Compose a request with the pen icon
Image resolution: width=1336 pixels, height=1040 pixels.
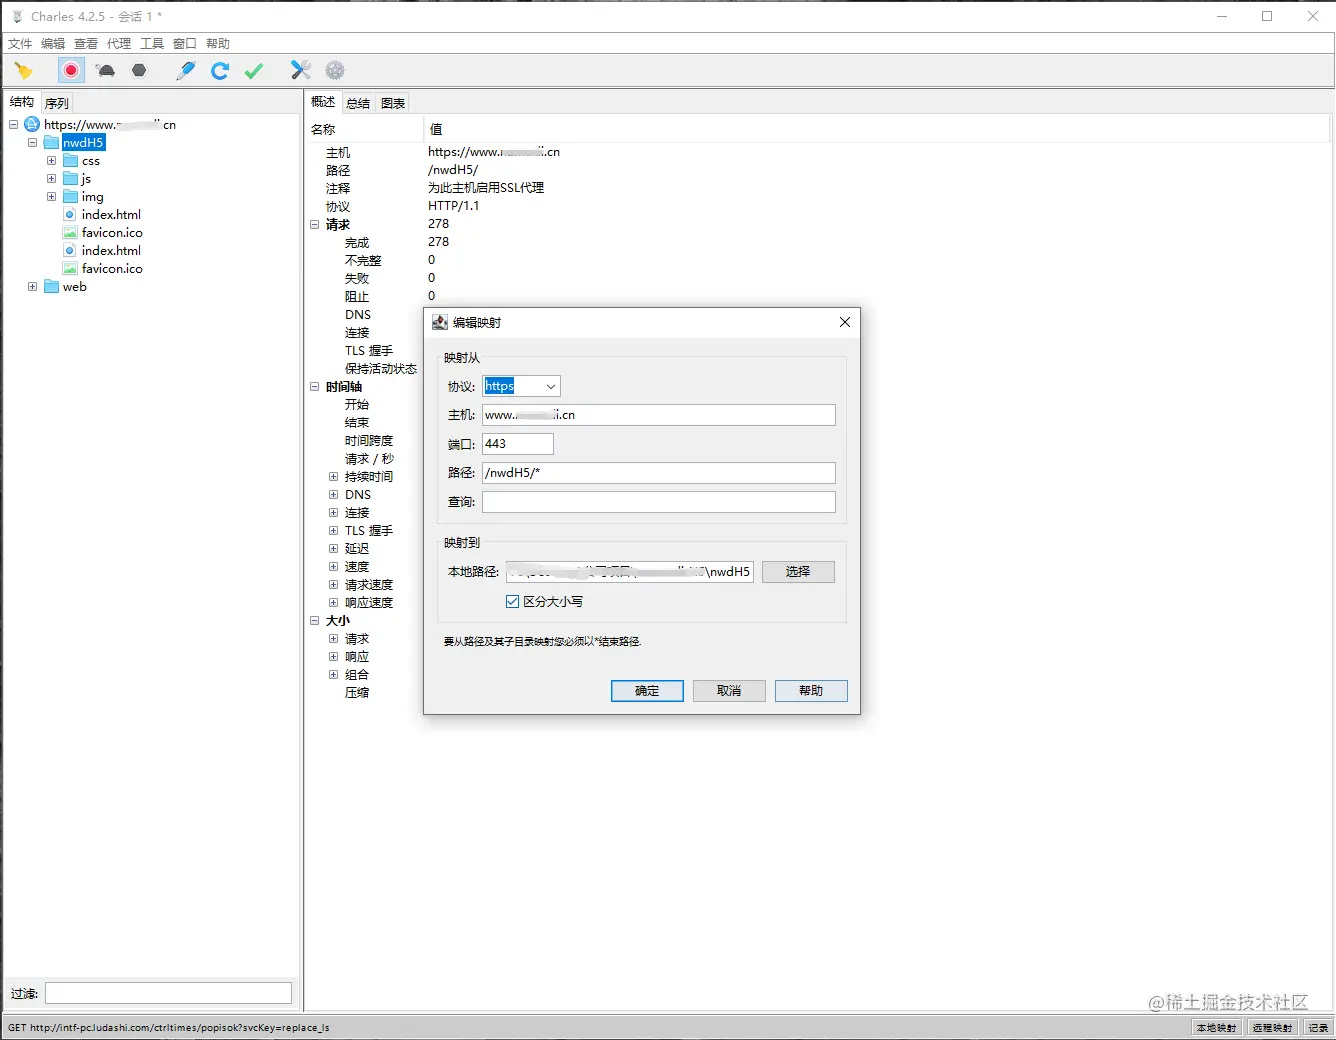pyautogui.click(x=186, y=70)
